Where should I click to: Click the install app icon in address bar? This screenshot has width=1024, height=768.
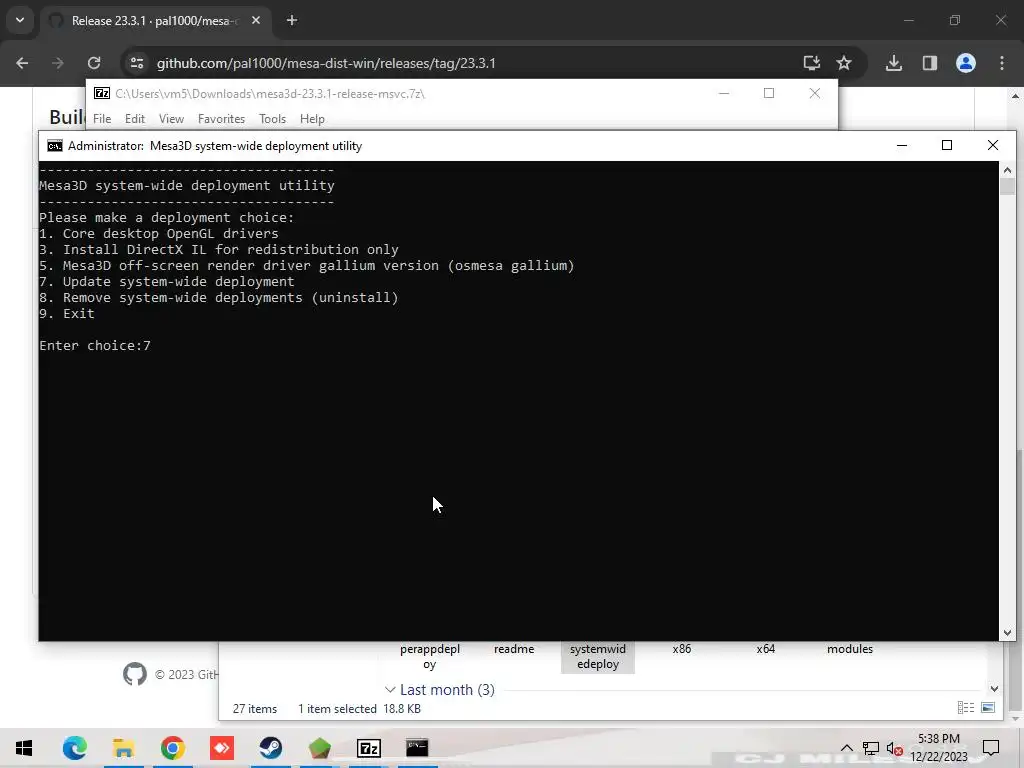pos(812,63)
